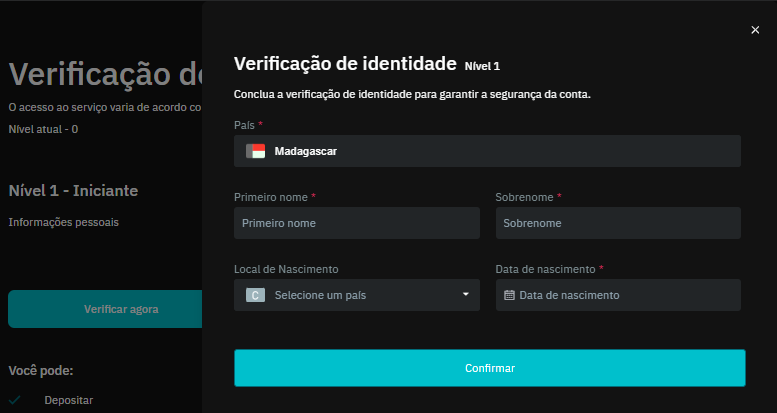777x413 pixels.
Task: Click the Nível atual - 0 text
Action: pyautogui.click(x=43, y=129)
